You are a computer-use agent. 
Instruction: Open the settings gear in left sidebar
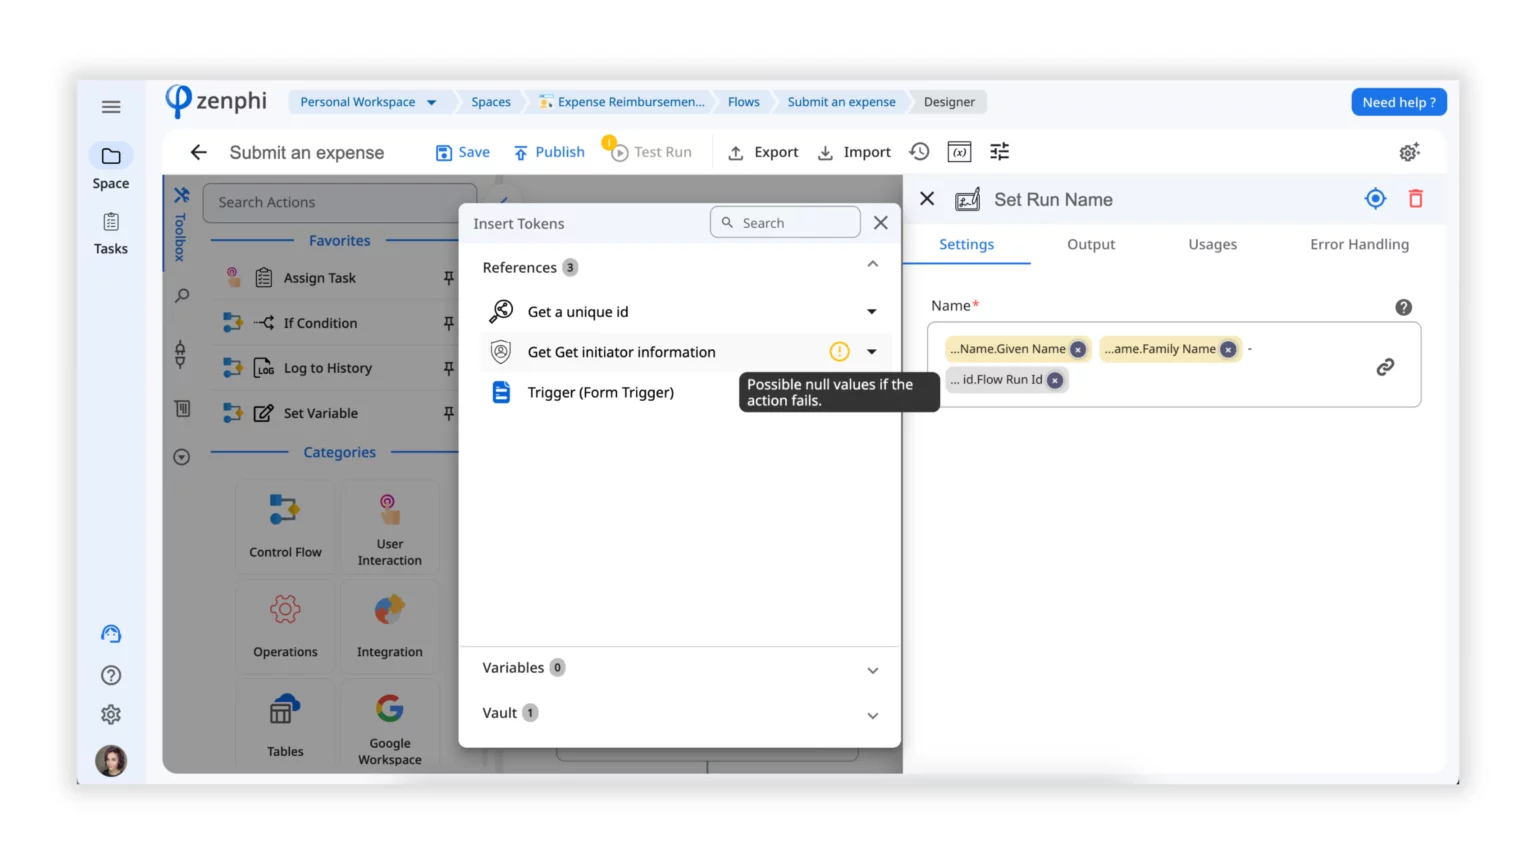111,714
